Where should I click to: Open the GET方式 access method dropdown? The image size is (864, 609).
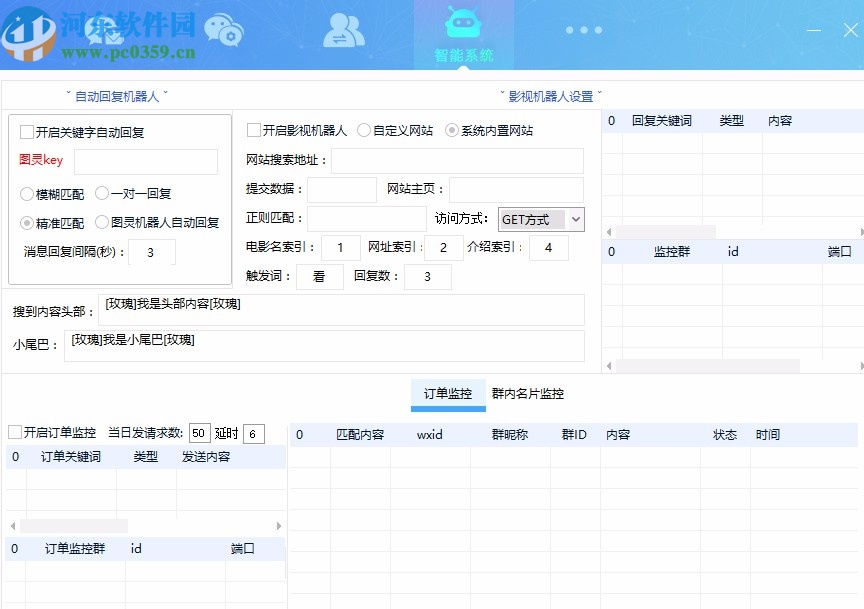pyautogui.click(x=541, y=219)
